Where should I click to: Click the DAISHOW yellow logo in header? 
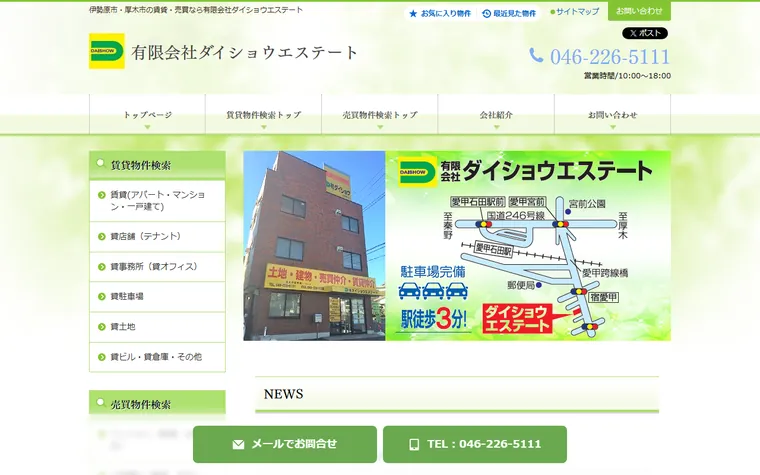[x=107, y=51]
